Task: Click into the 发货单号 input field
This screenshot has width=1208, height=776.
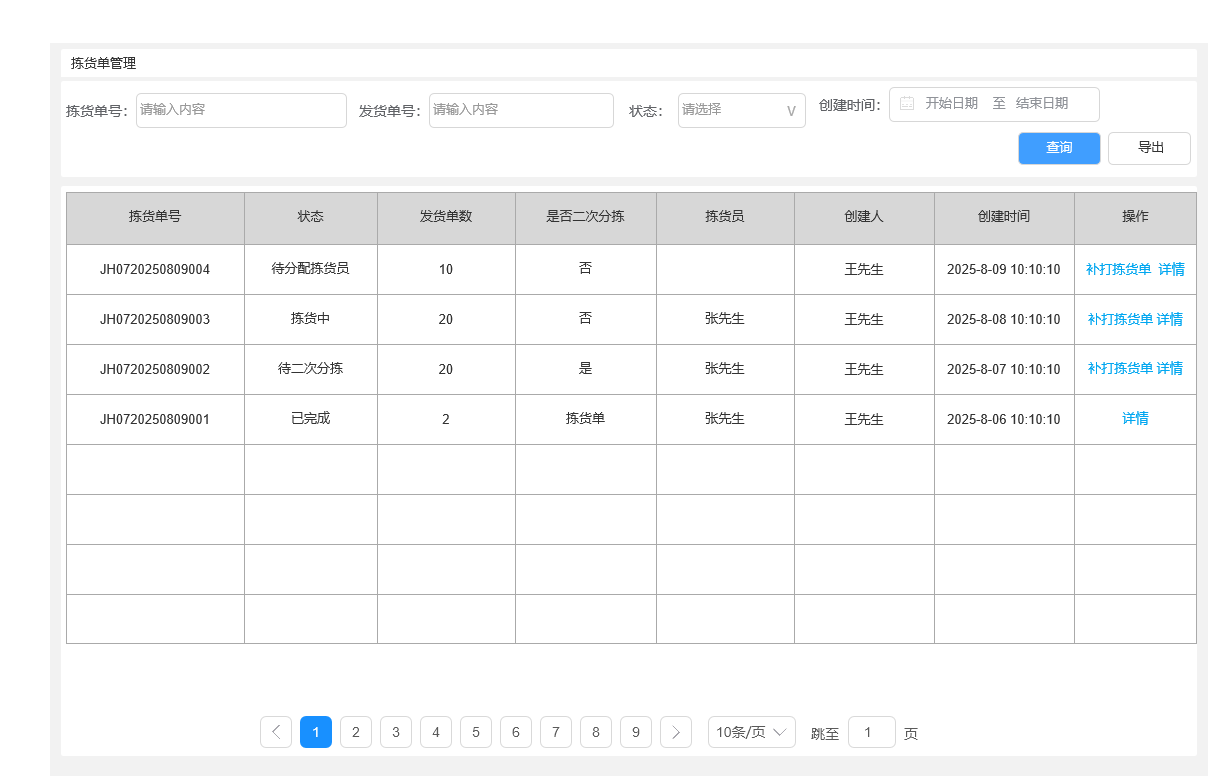Action: 521,110
